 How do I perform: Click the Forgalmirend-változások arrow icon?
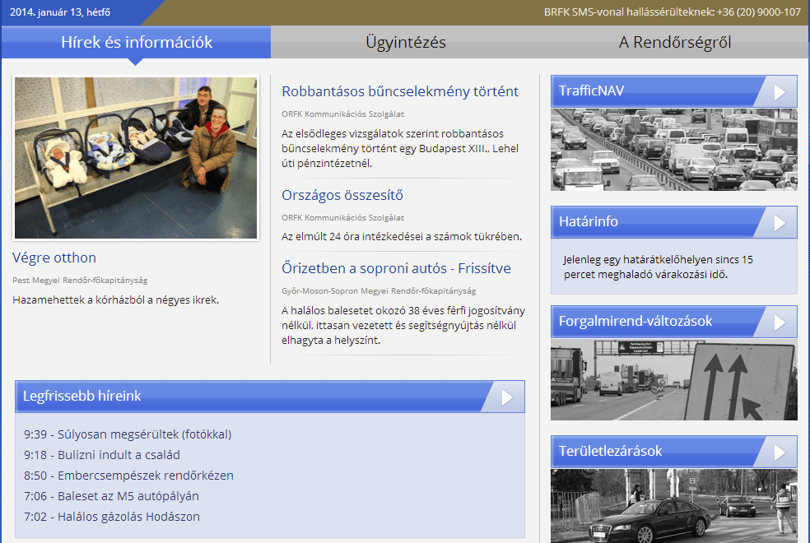(x=779, y=322)
